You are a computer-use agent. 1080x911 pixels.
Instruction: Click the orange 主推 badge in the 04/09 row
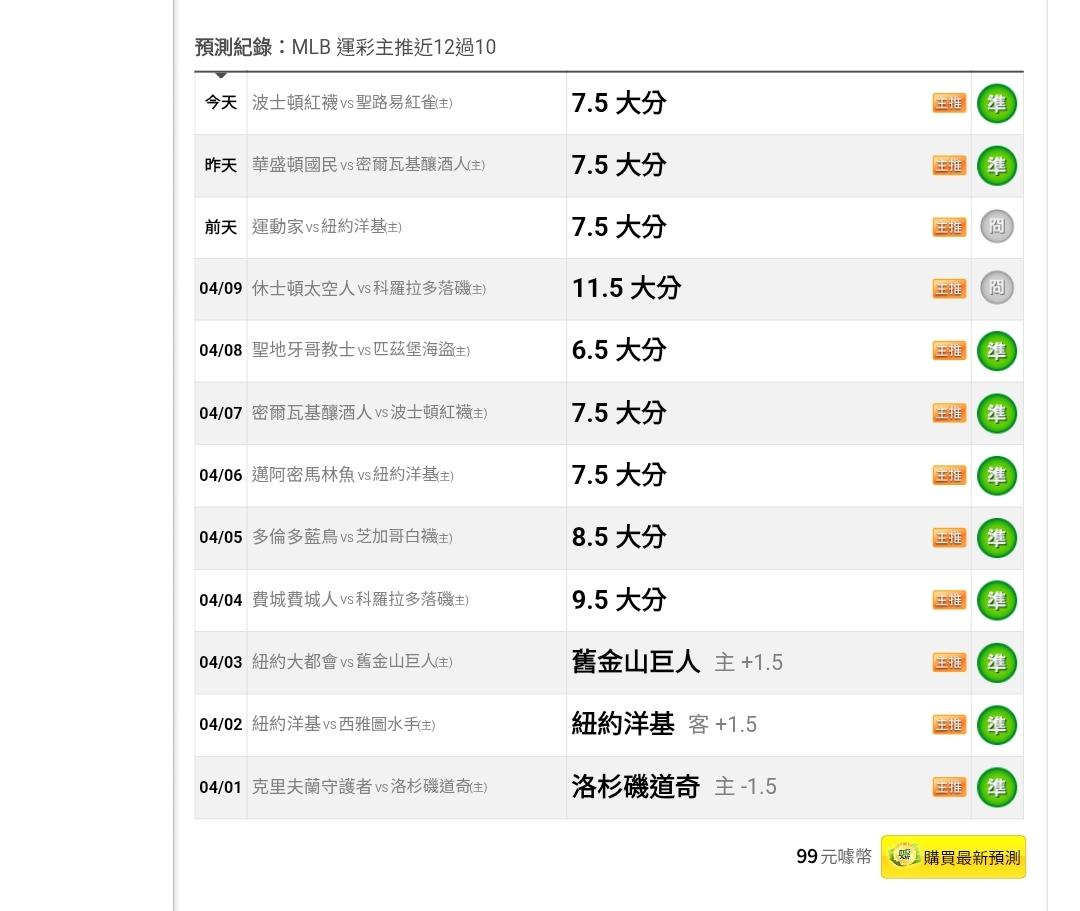949,289
